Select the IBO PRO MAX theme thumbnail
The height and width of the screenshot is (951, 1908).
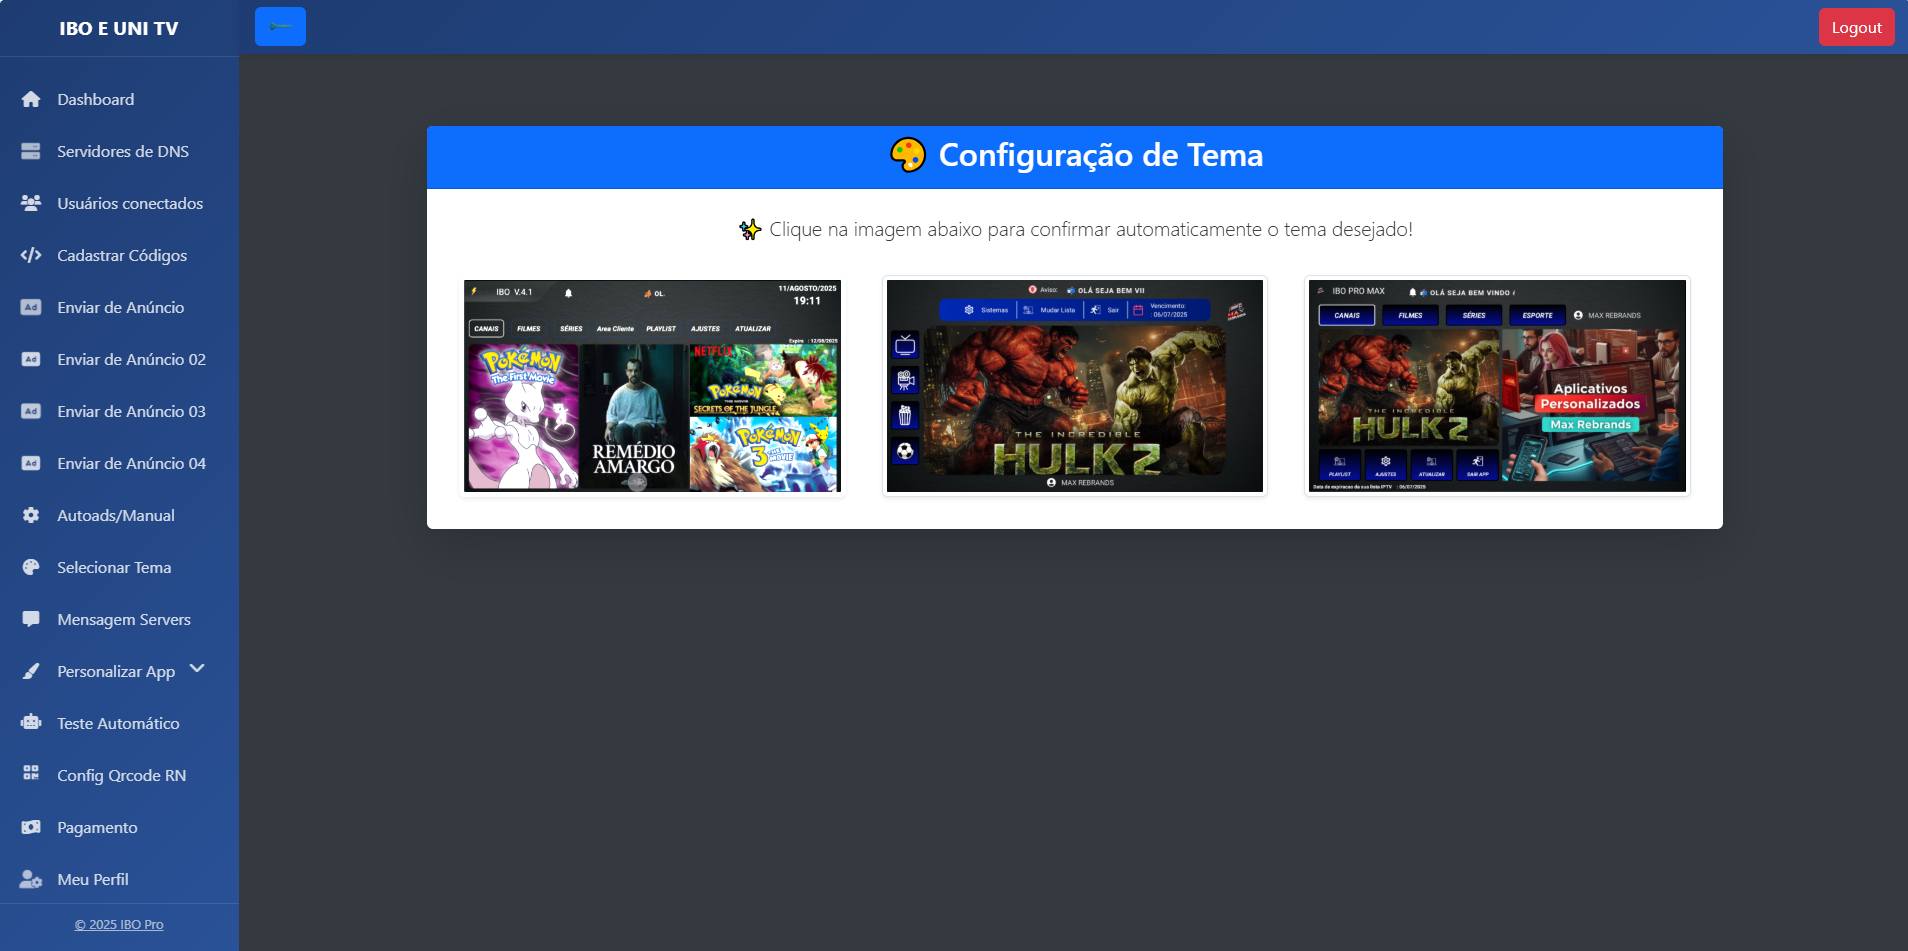[x=1497, y=386]
